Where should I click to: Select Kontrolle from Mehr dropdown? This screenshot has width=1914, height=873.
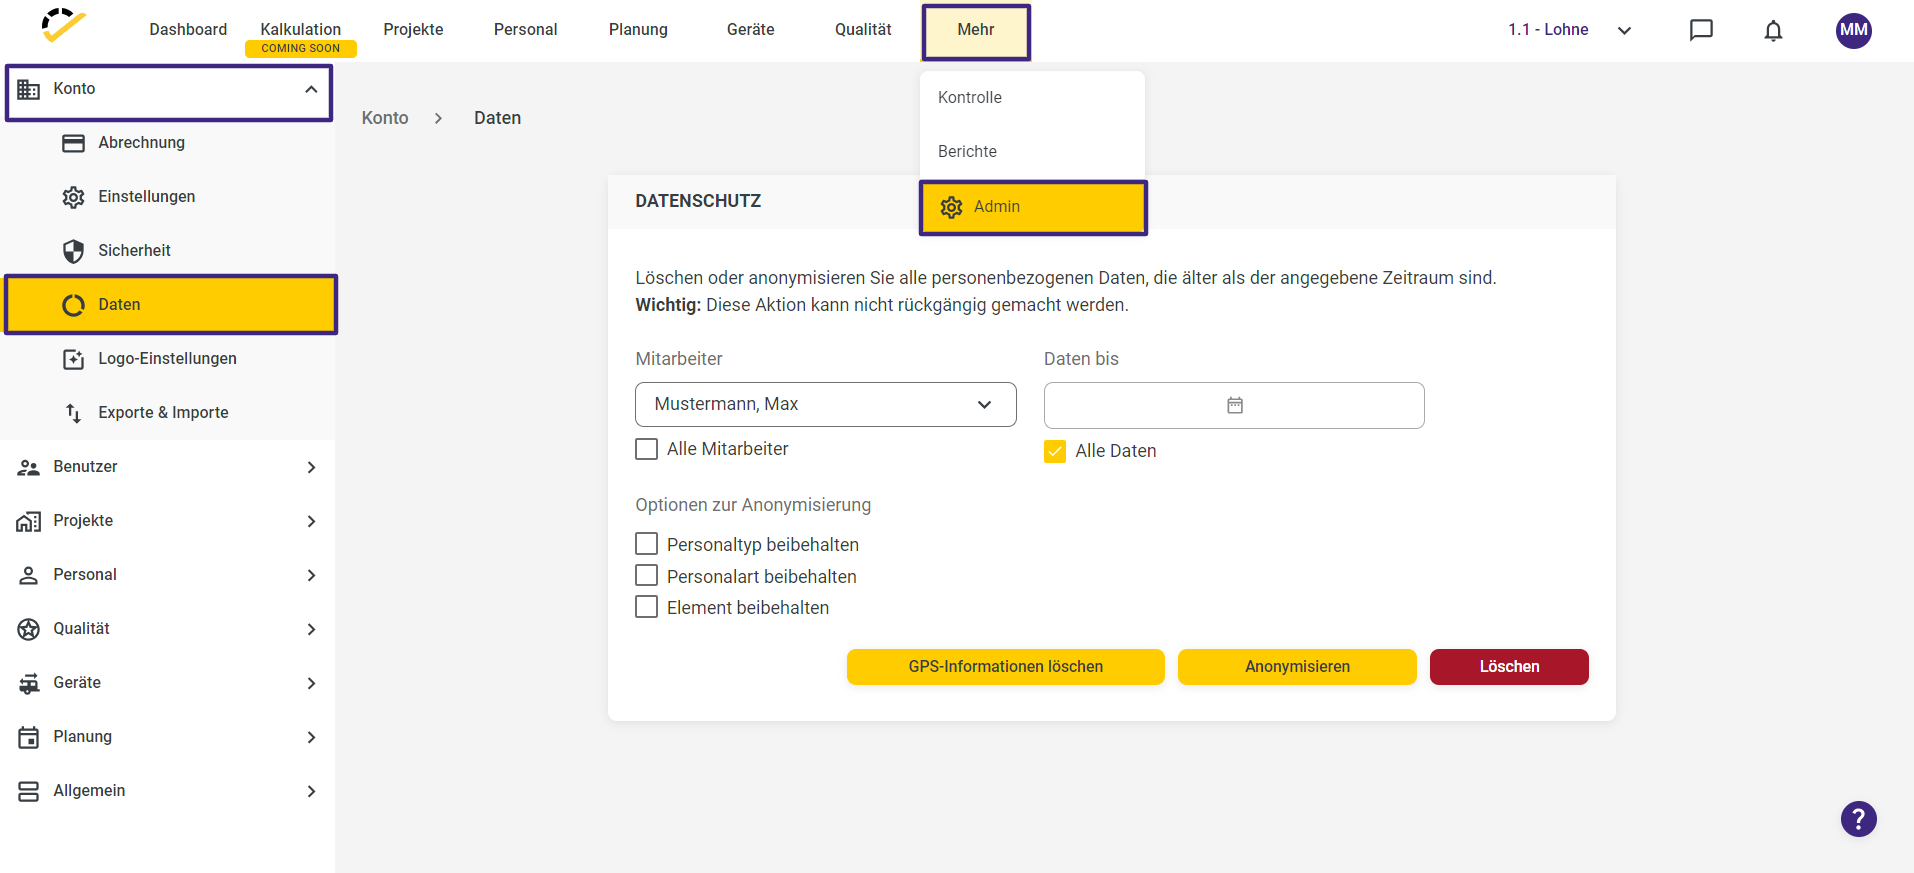click(x=1032, y=98)
